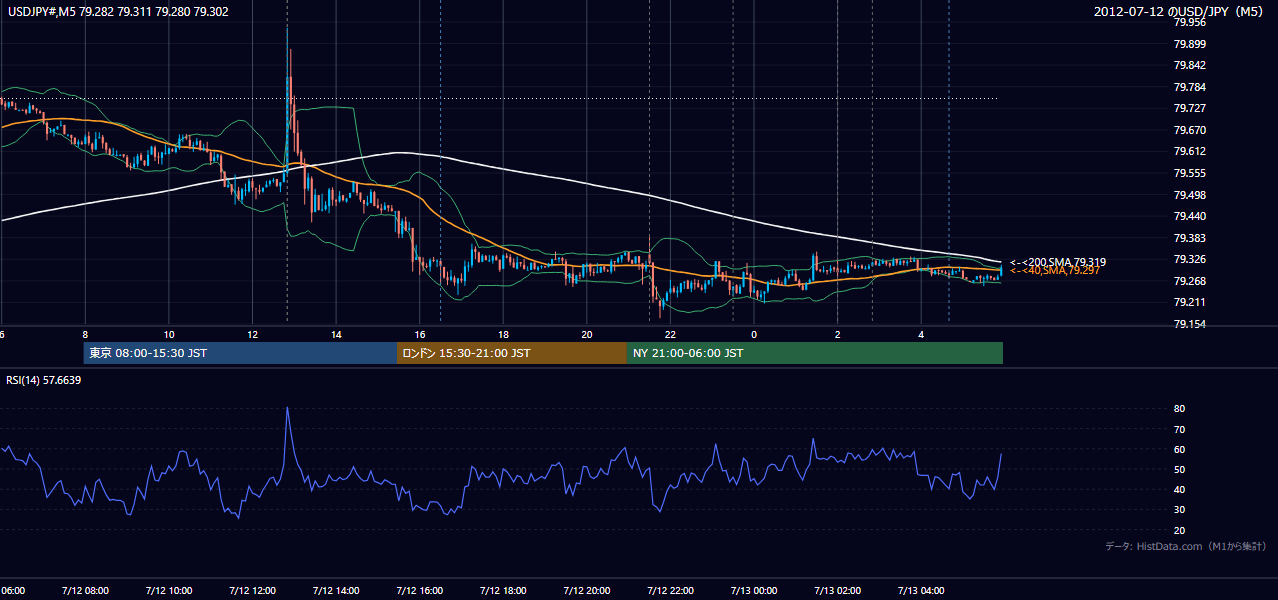Click the 7/12 22:00 bottom time label
Screen dimensions: 1278x600
click(x=671, y=591)
